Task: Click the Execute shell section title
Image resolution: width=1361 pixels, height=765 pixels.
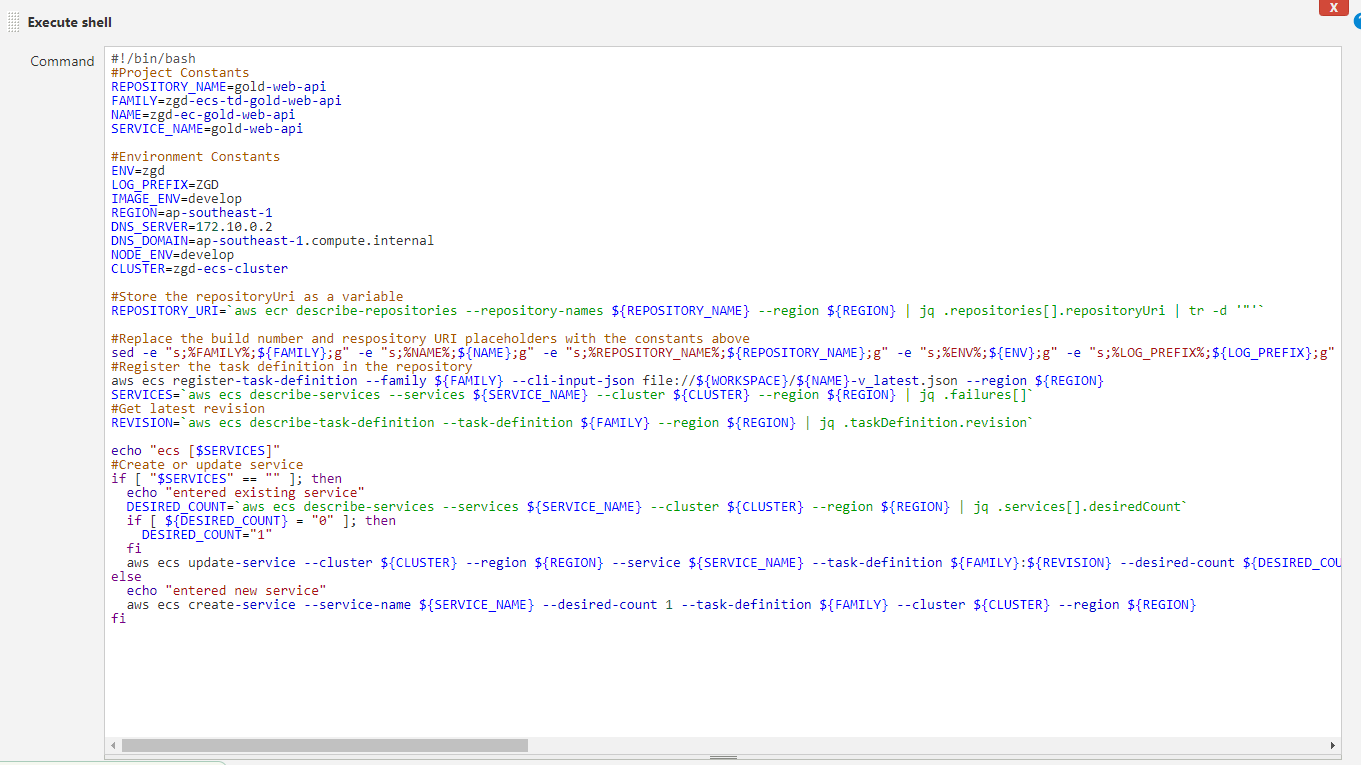Action: click(x=69, y=22)
